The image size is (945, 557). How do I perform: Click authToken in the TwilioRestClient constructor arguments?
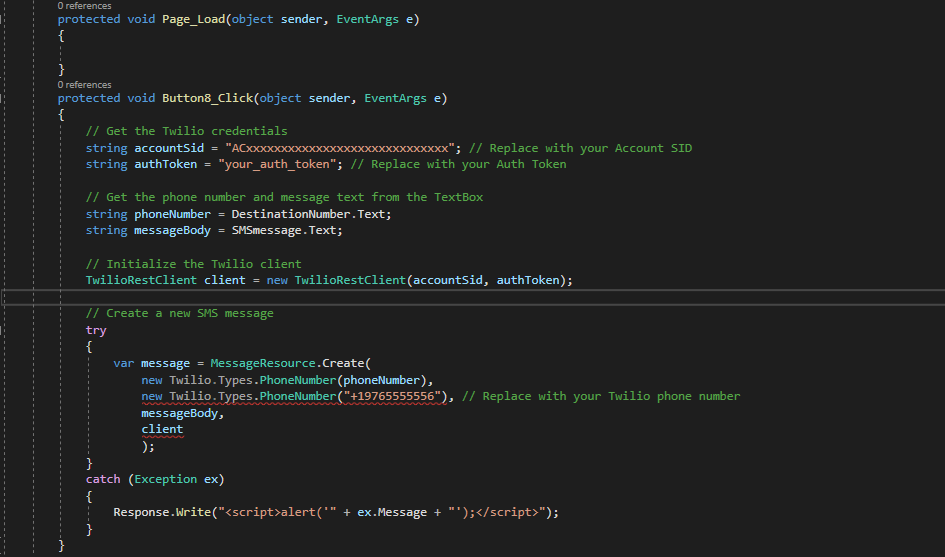[x=528, y=280]
